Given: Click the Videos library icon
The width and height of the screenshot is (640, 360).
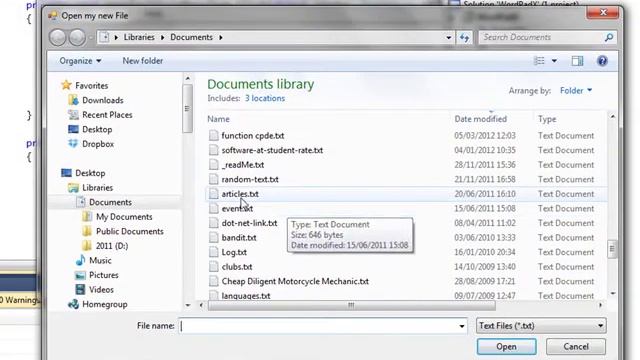Looking at the screenshot, I should [x=80, y=289].
